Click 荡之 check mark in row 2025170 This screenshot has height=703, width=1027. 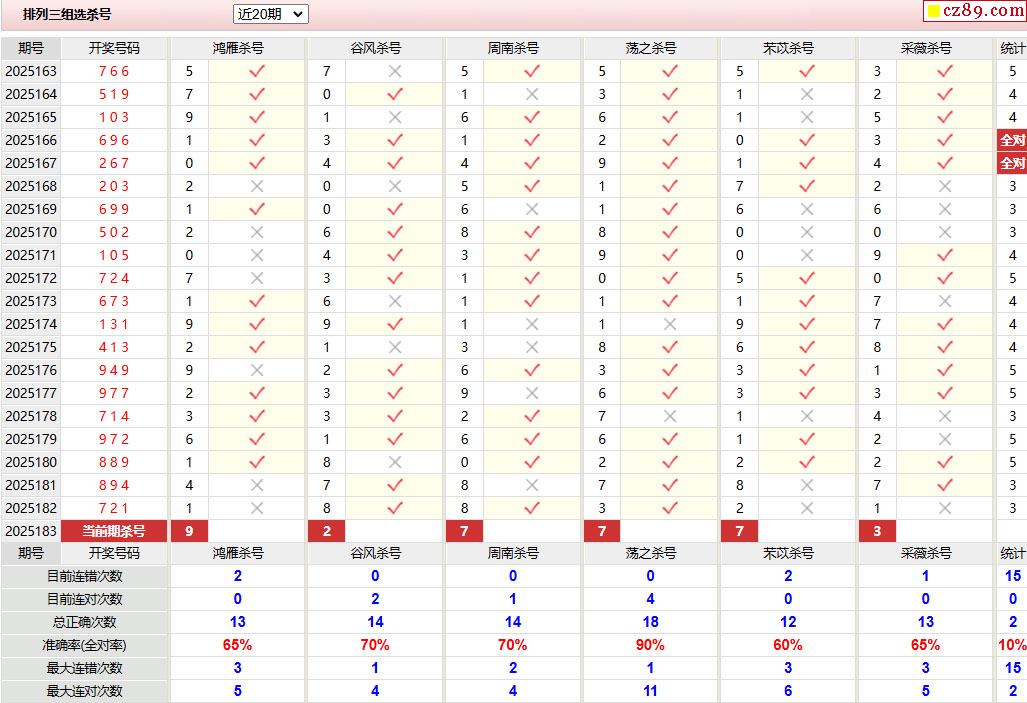(x=669, y=232)
